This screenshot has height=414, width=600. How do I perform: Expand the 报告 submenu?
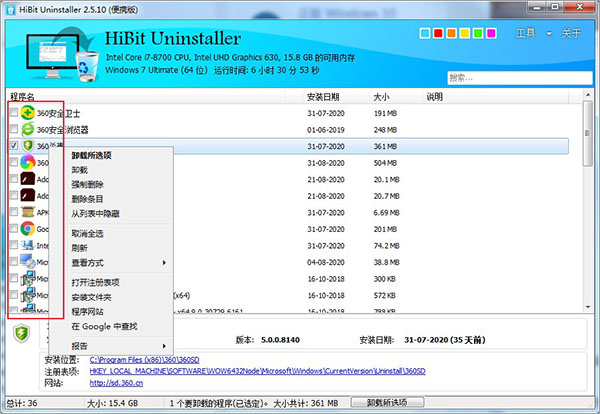(119, 346)
